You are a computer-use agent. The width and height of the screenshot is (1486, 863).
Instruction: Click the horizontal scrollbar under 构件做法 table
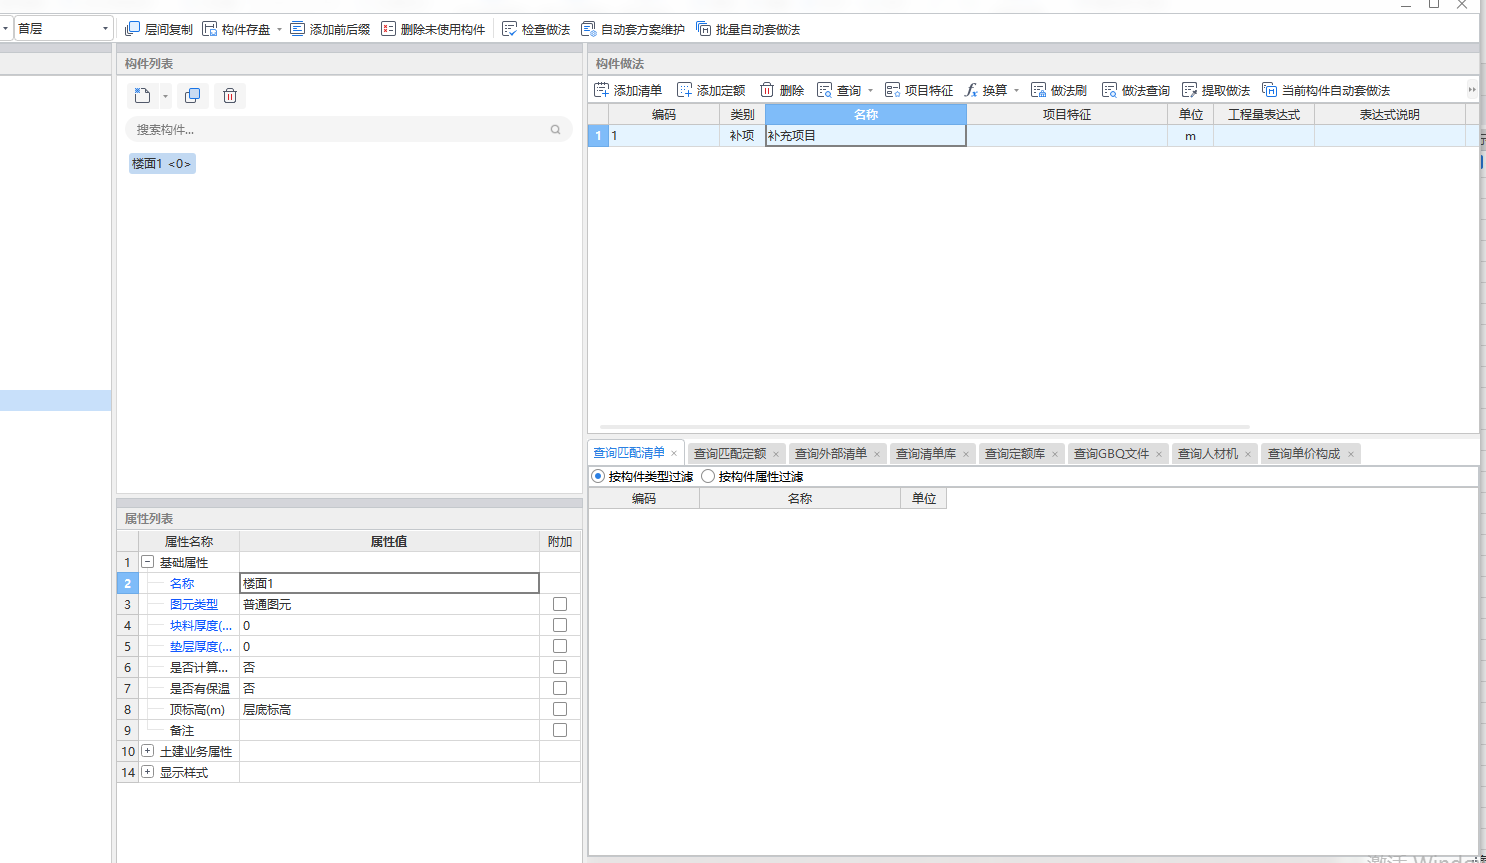(924, 427)
